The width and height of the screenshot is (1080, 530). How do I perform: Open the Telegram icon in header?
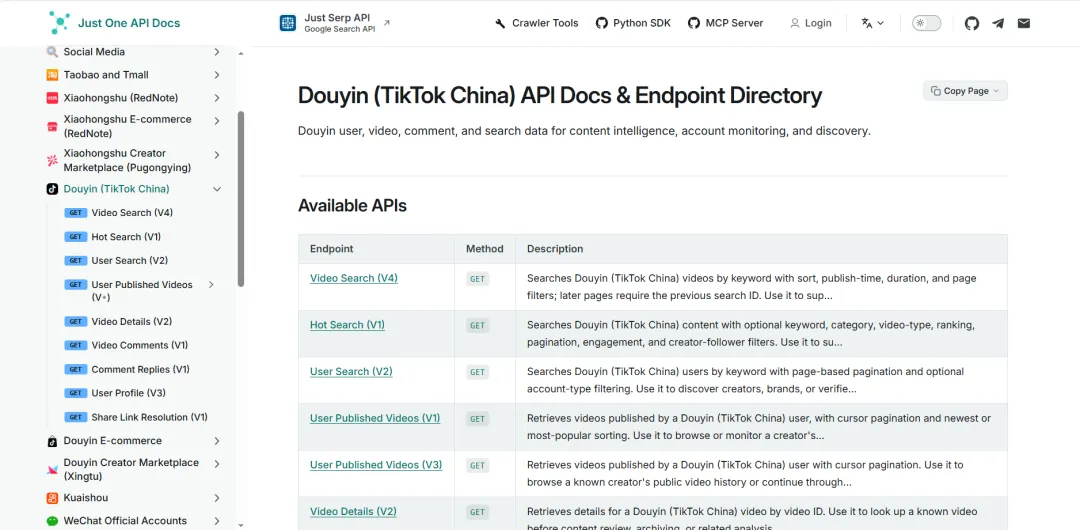tap(998, 23)
